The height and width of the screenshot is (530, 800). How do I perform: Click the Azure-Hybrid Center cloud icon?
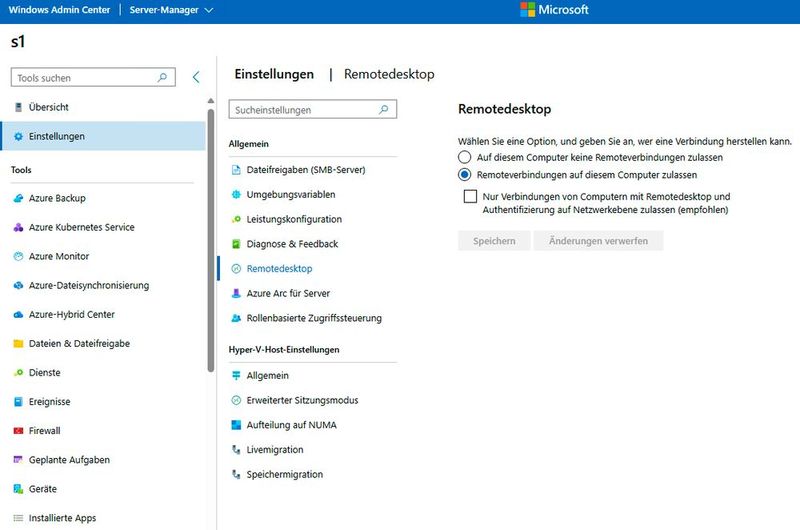click(x=18, y=314)
